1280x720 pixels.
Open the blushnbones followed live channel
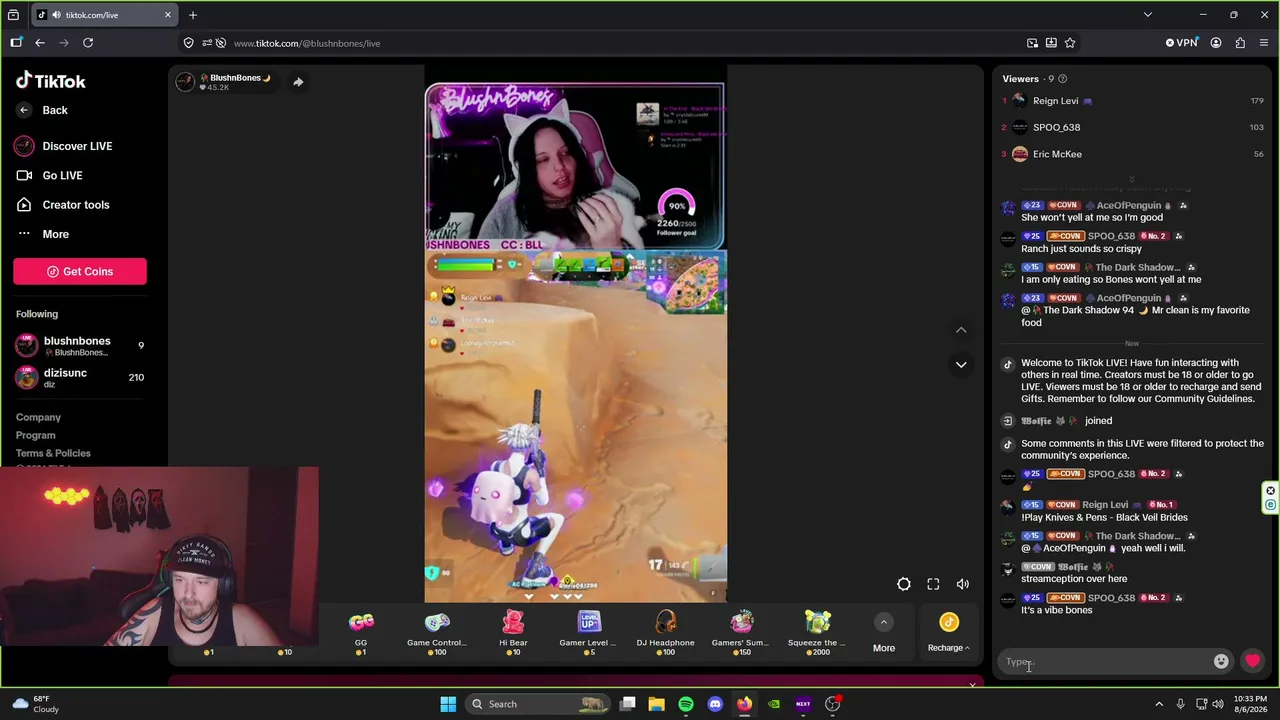tap(80, 346)
